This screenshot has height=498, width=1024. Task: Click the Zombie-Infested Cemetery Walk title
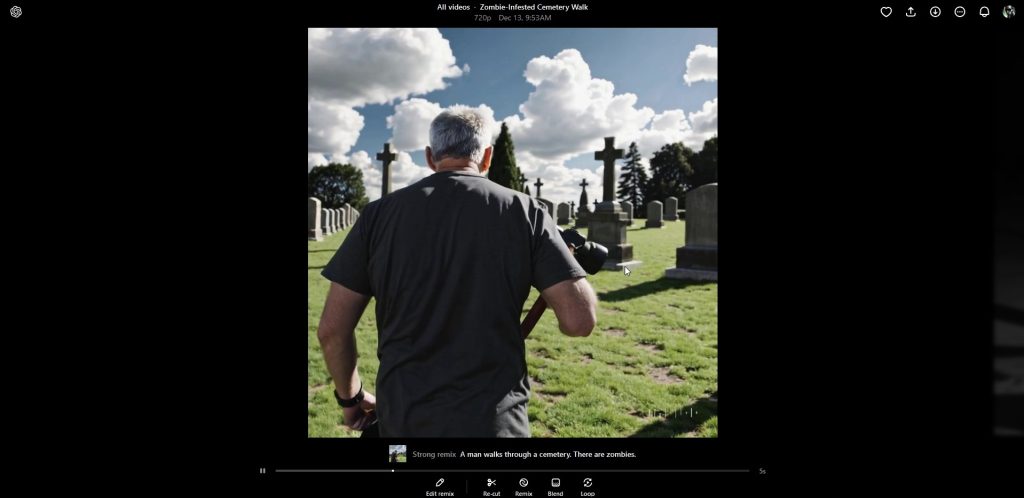click(x=533, y=7)
